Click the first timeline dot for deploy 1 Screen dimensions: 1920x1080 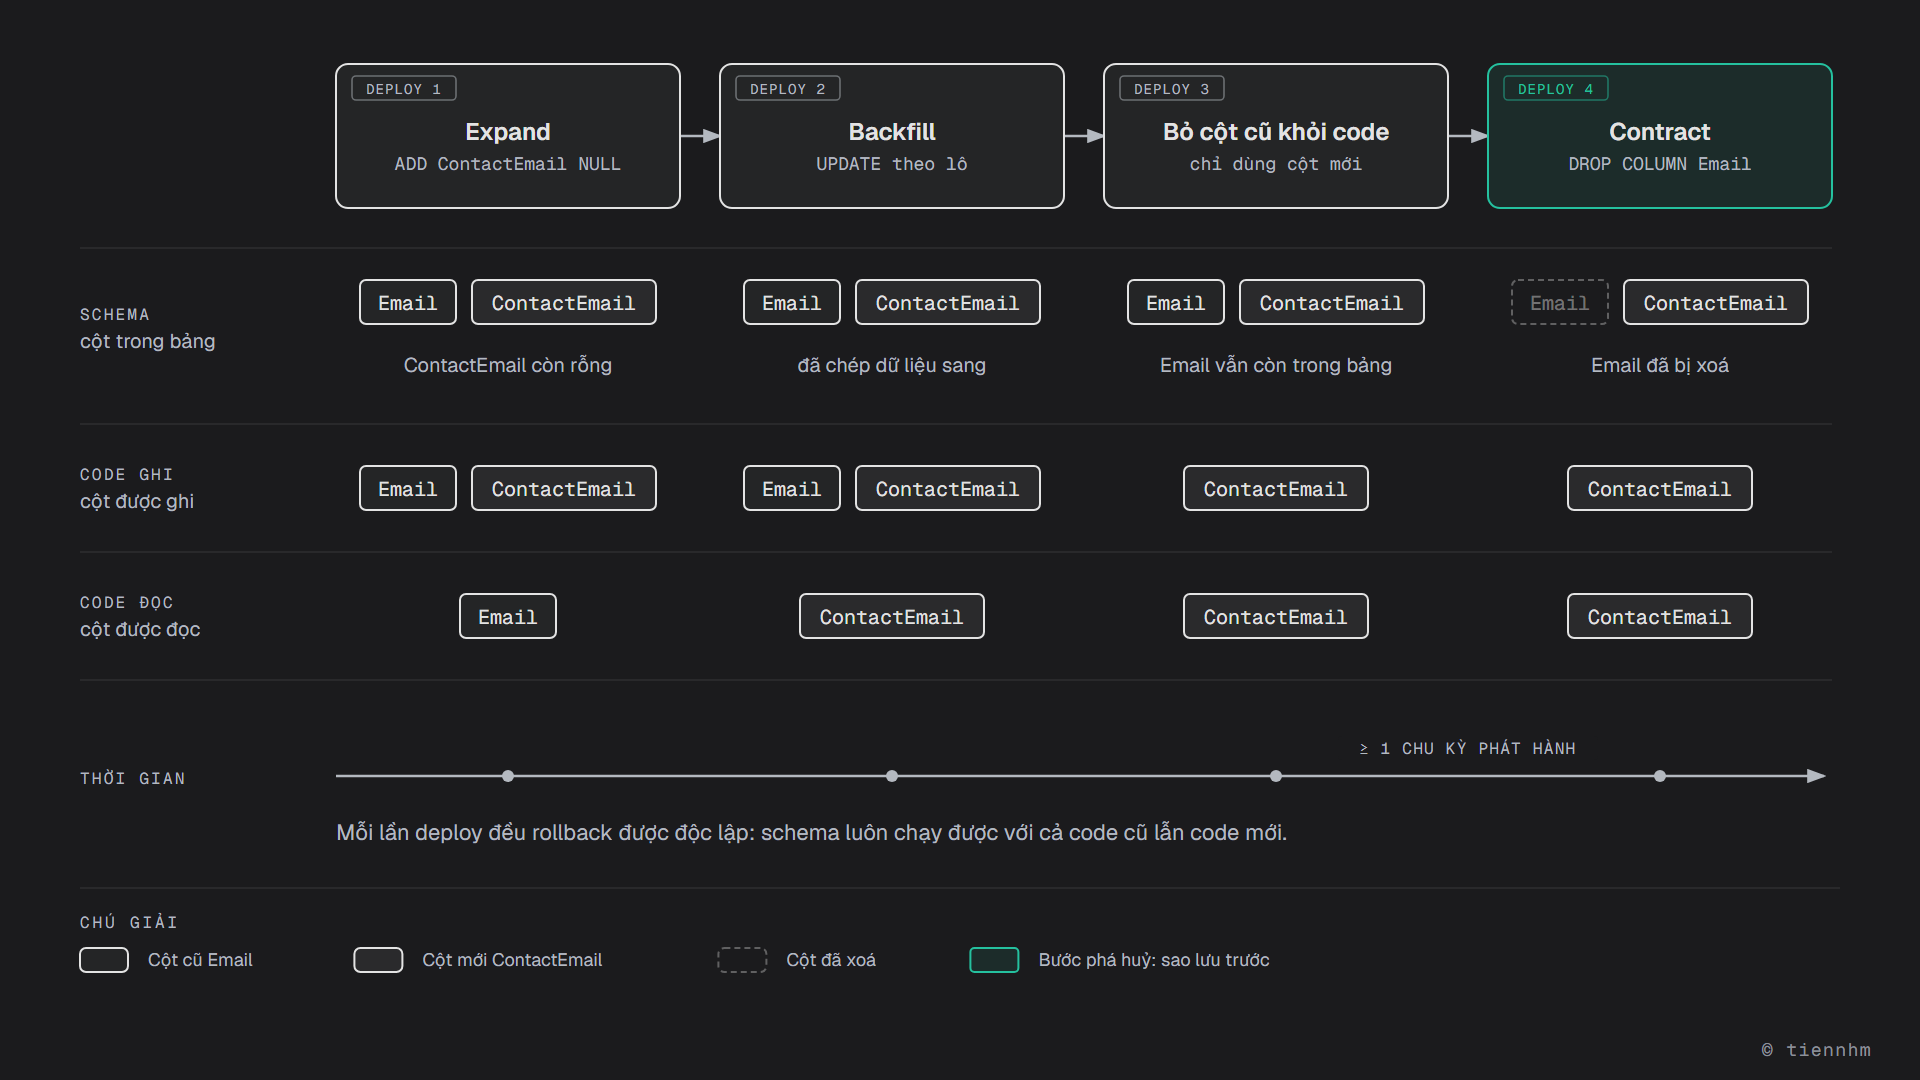[508, 776]
